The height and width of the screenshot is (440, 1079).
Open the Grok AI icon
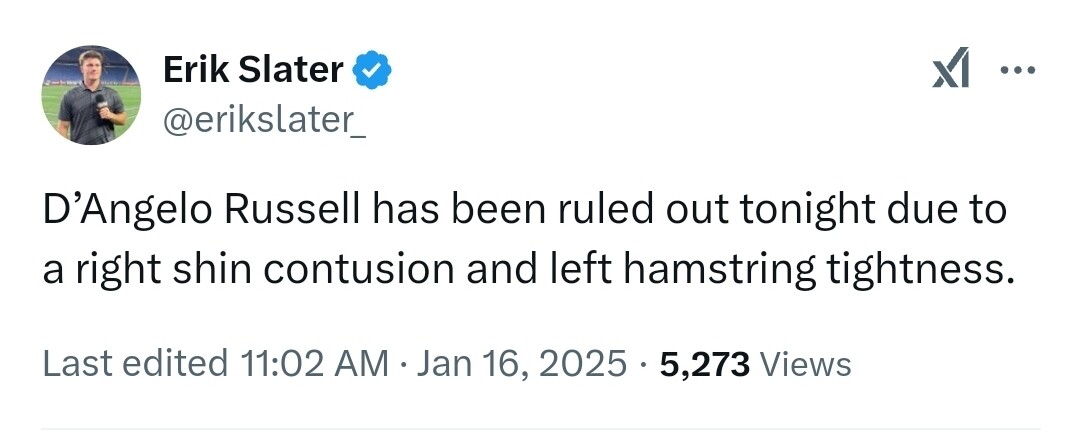pos(950,72)
